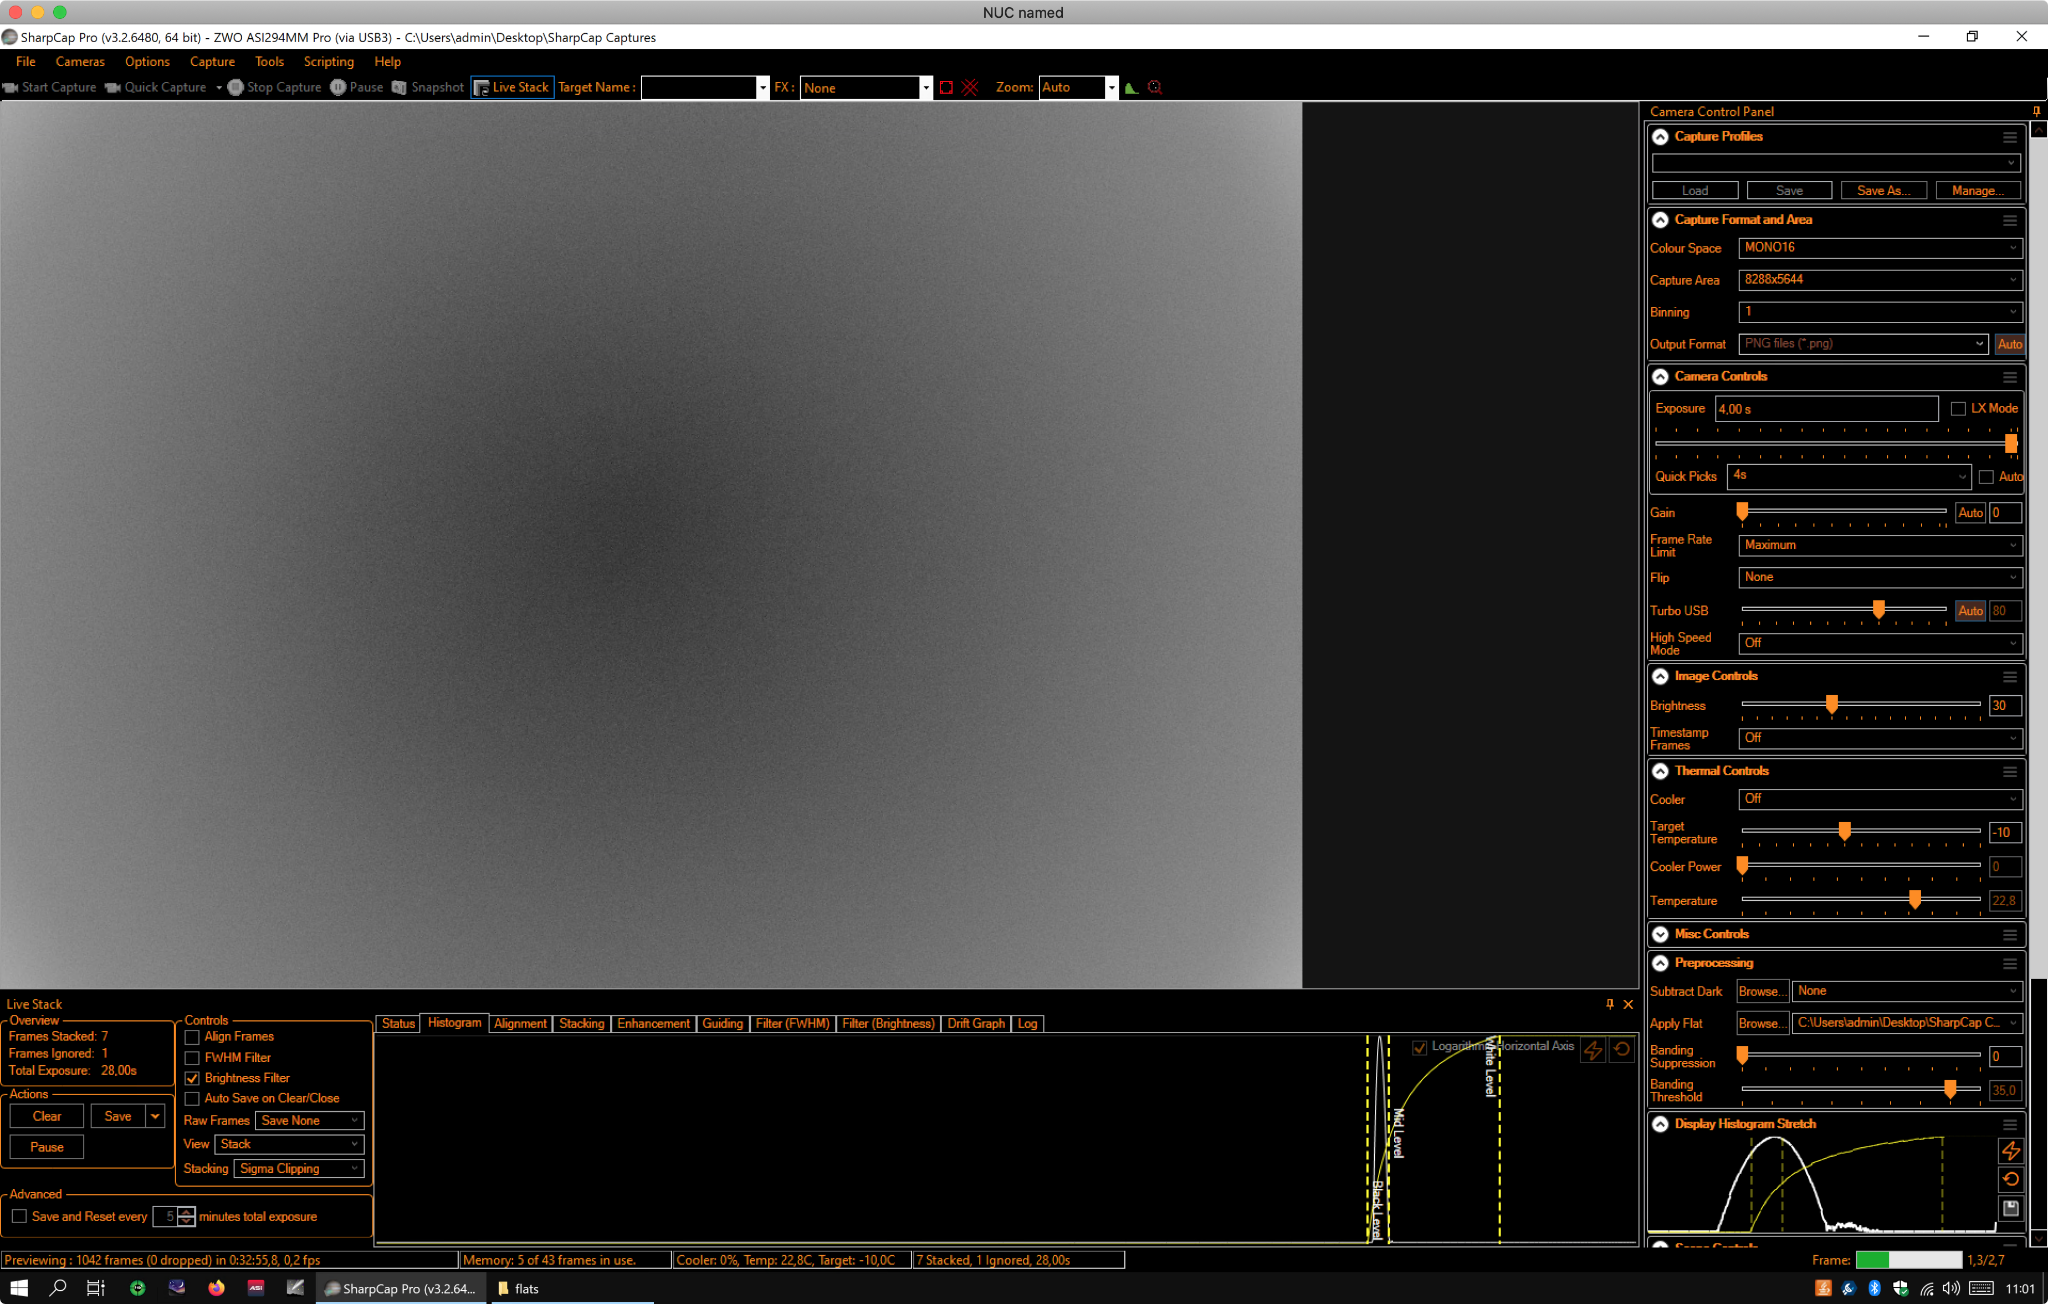Open the Cameras menu

click(x=80, y=62)
